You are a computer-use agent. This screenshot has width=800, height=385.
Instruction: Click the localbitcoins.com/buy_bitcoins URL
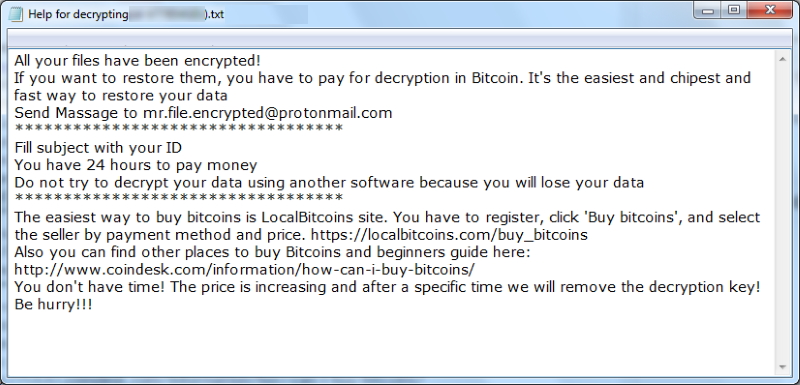point(449,235)
